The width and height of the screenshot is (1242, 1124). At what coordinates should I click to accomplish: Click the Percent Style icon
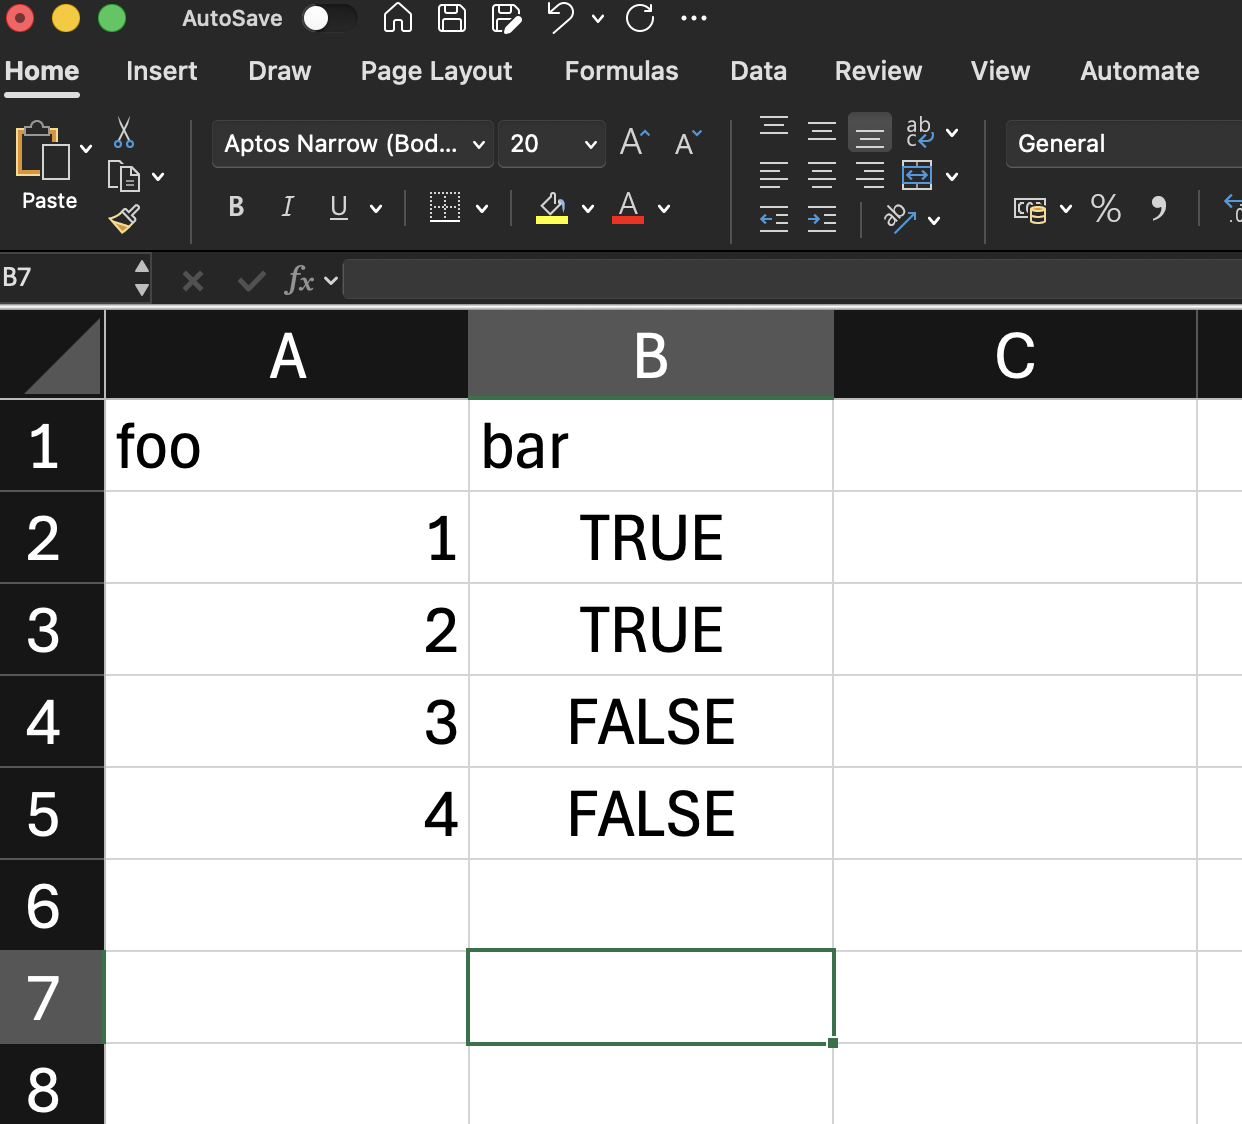[1105, 208]
